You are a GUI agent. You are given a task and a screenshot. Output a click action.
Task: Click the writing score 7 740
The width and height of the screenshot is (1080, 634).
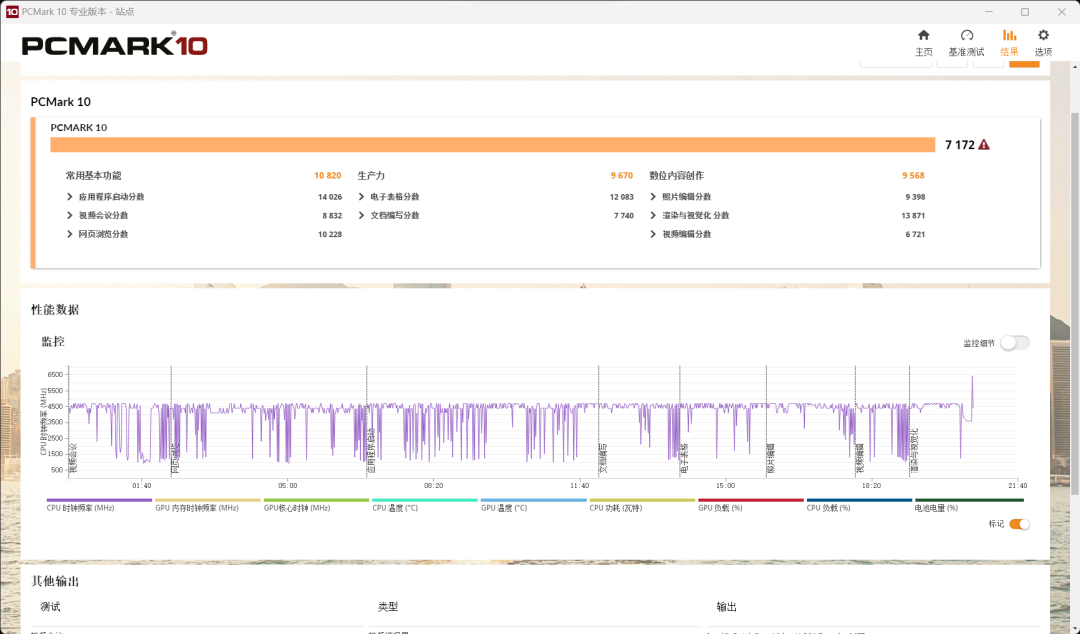[x=623, y=215]
